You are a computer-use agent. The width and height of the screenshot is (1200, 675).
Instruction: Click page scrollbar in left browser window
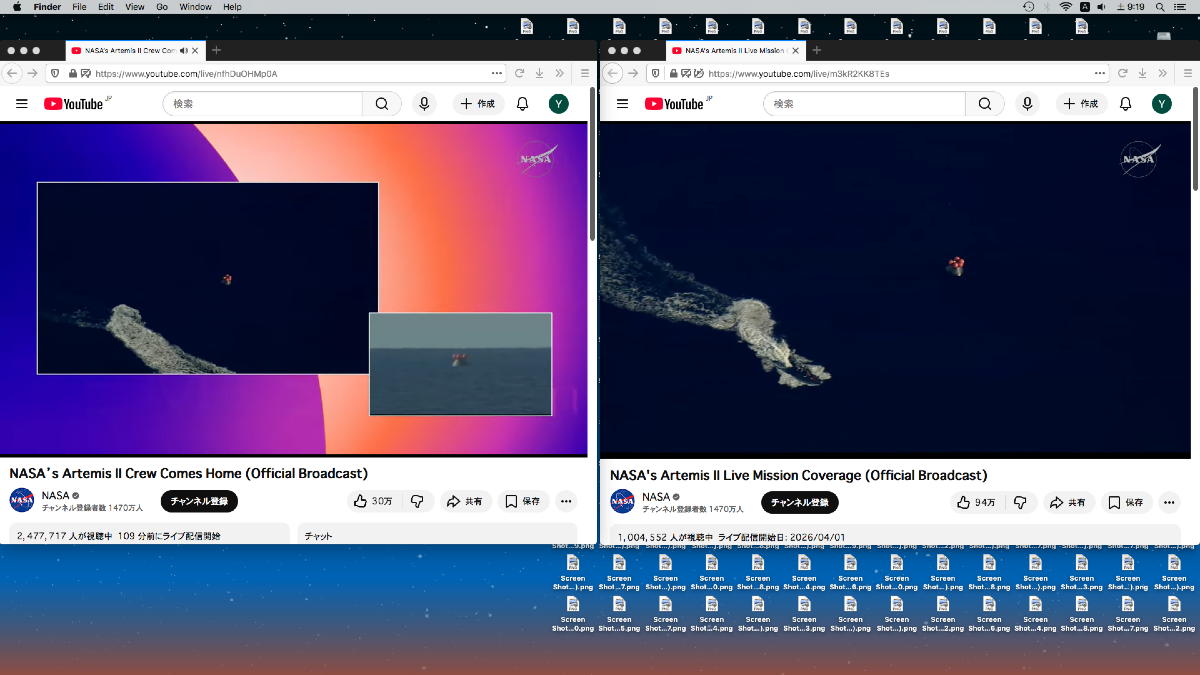[592, 165]
